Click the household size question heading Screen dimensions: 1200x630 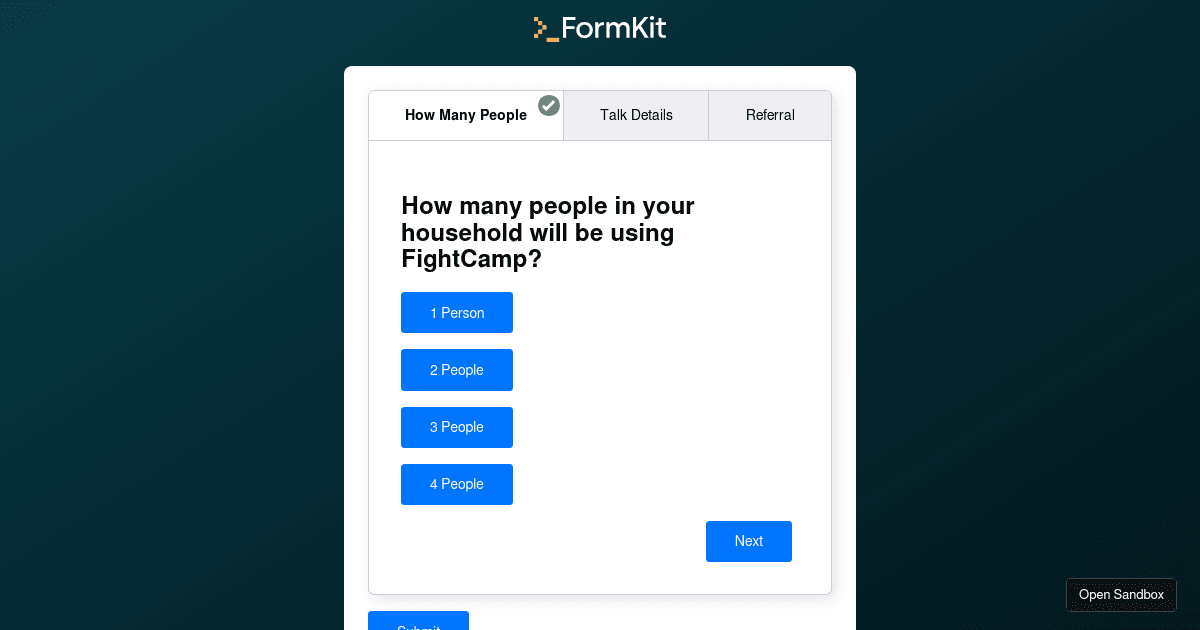[x=547, y=232]
